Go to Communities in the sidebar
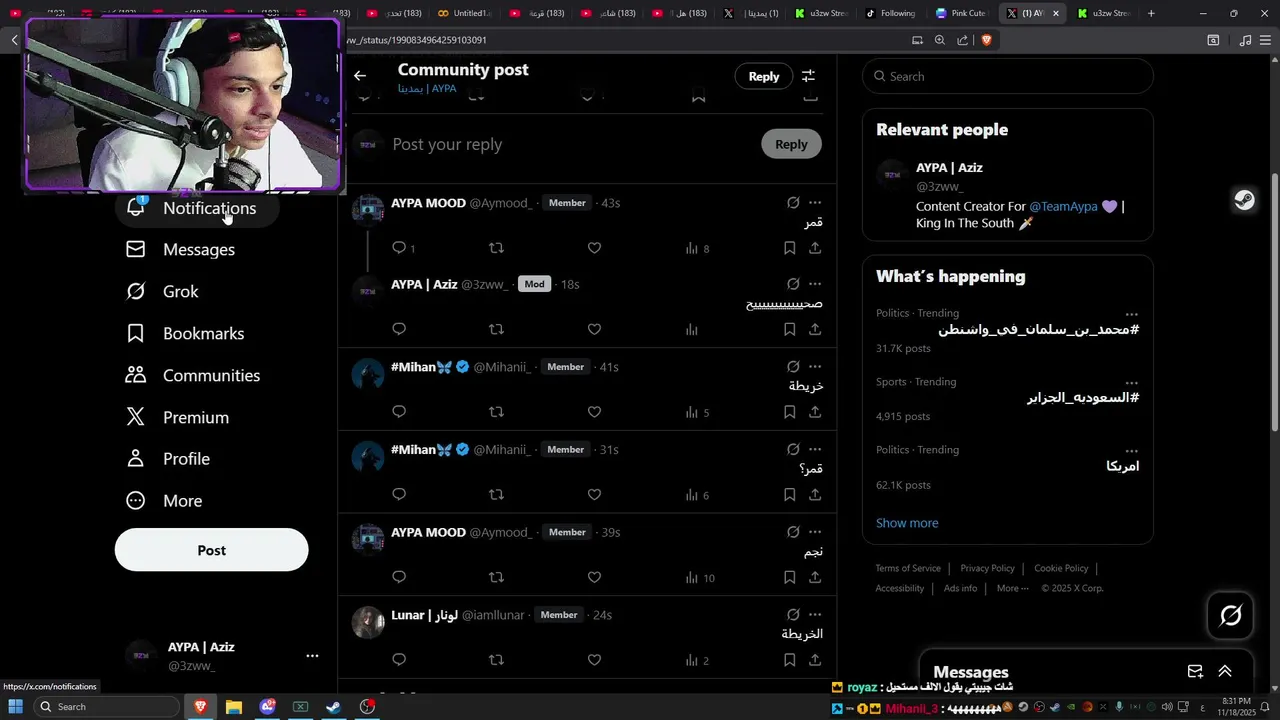The width and height of the screenshot is (1280, 720). 193,376
